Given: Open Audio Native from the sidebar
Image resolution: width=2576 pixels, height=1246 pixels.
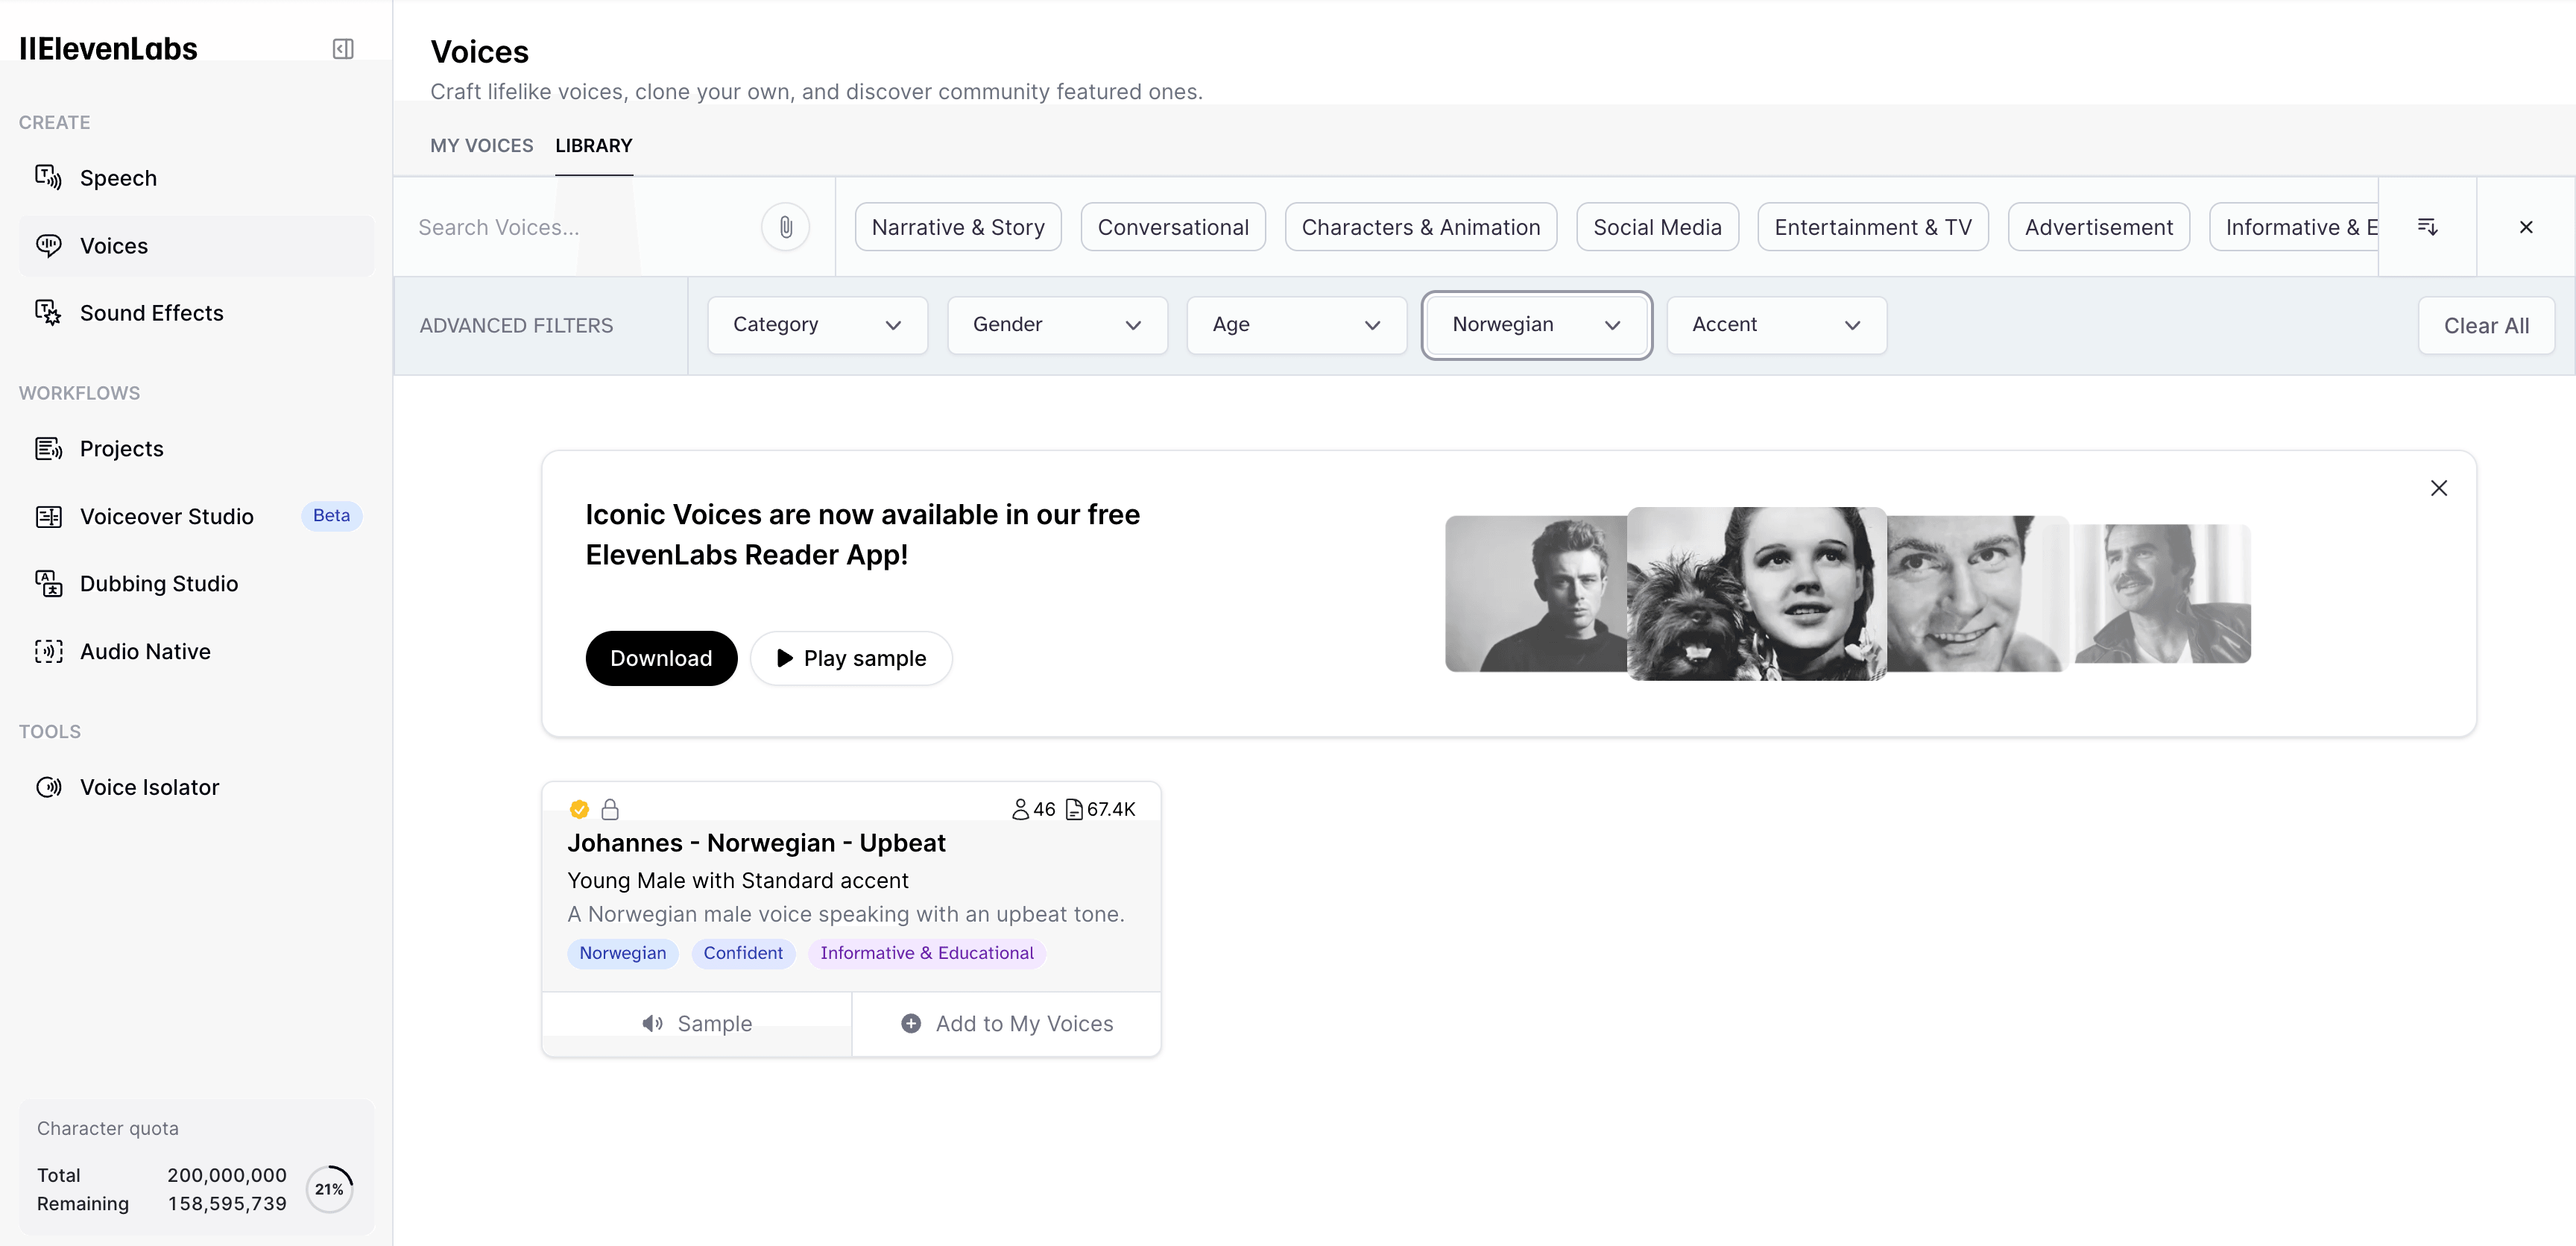Looking at the screenshot, I should click(x=147, y=651).
